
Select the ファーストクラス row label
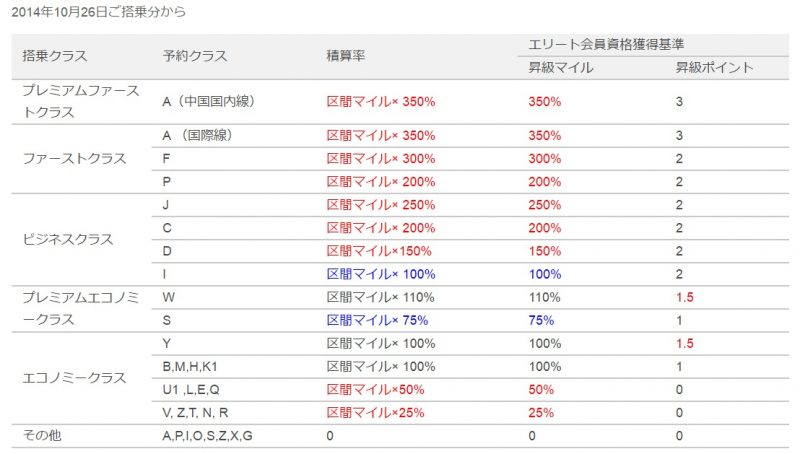(x=74, y=159)
